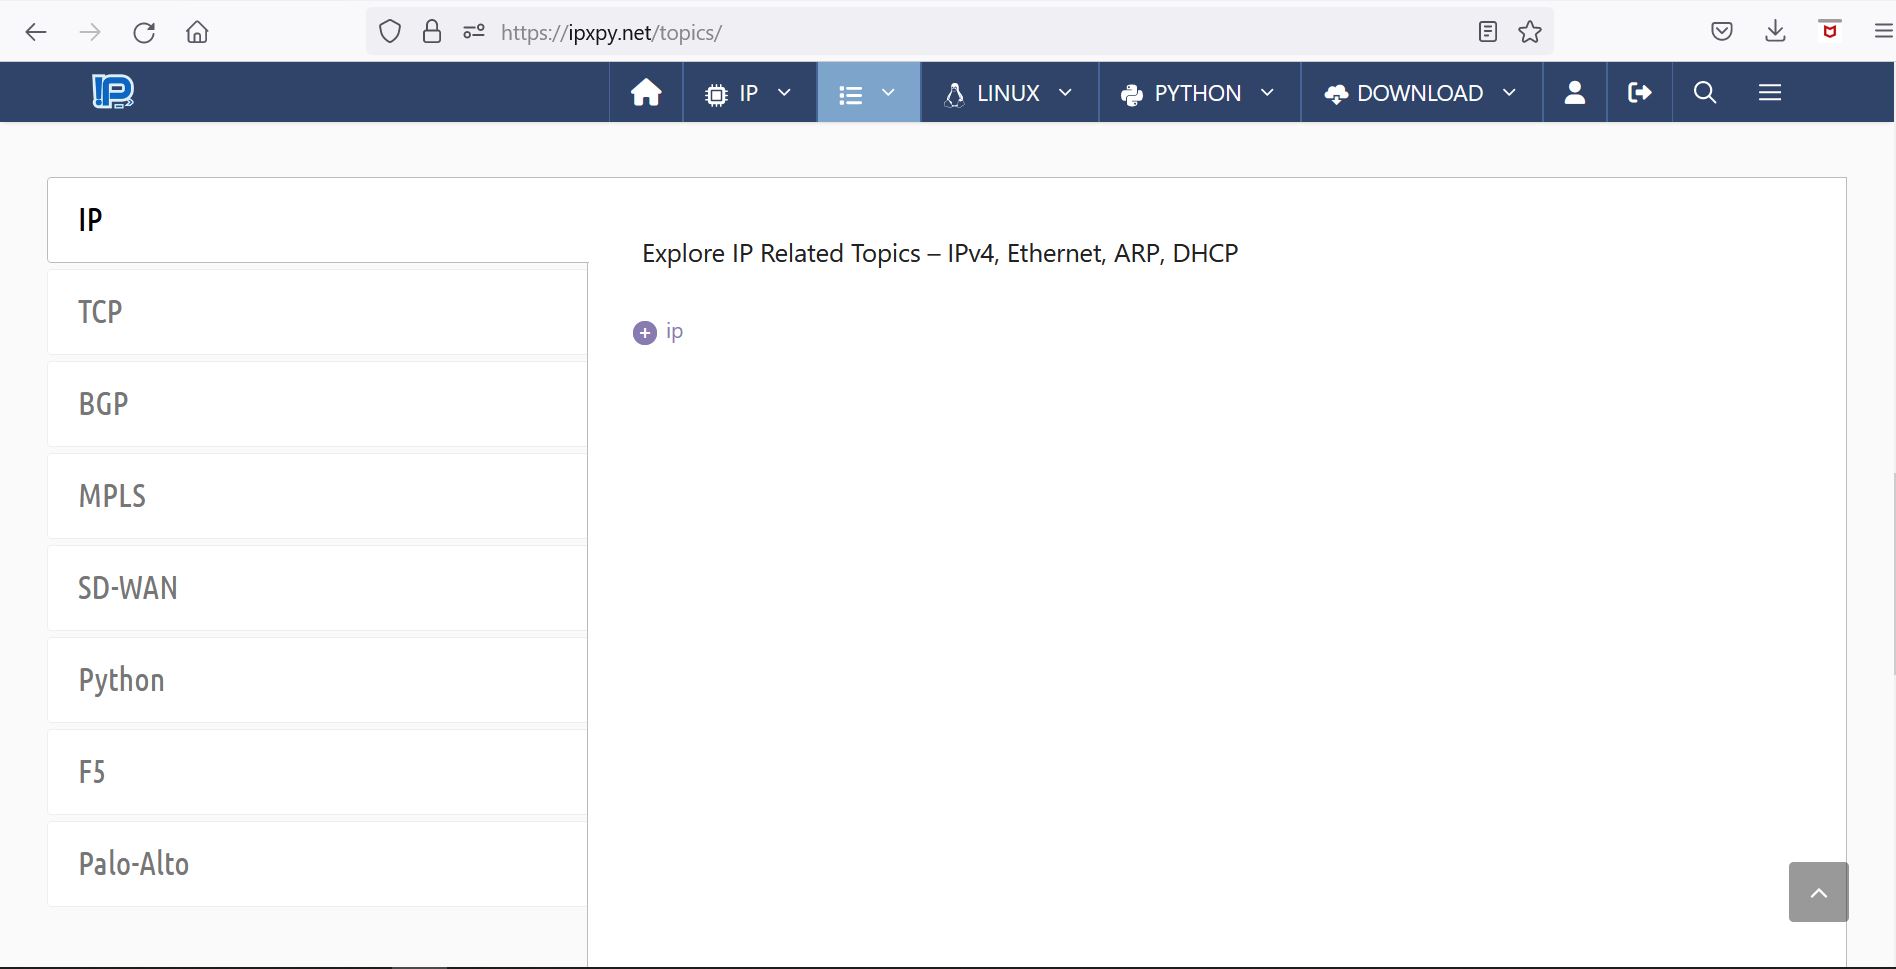
Task: Open the F5 topic tab
Action: 318,772
